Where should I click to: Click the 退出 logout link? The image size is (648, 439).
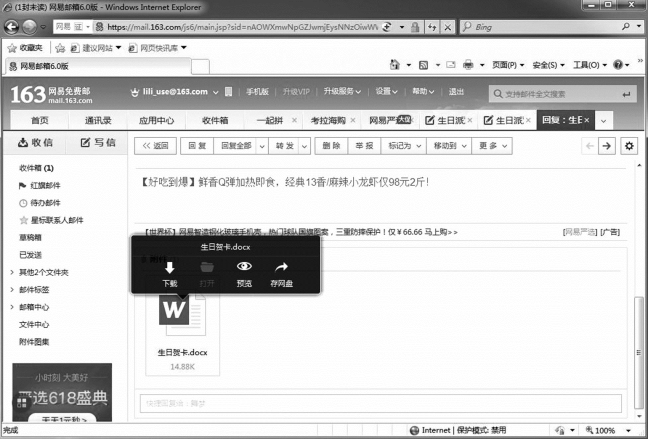tap(456, 91)
